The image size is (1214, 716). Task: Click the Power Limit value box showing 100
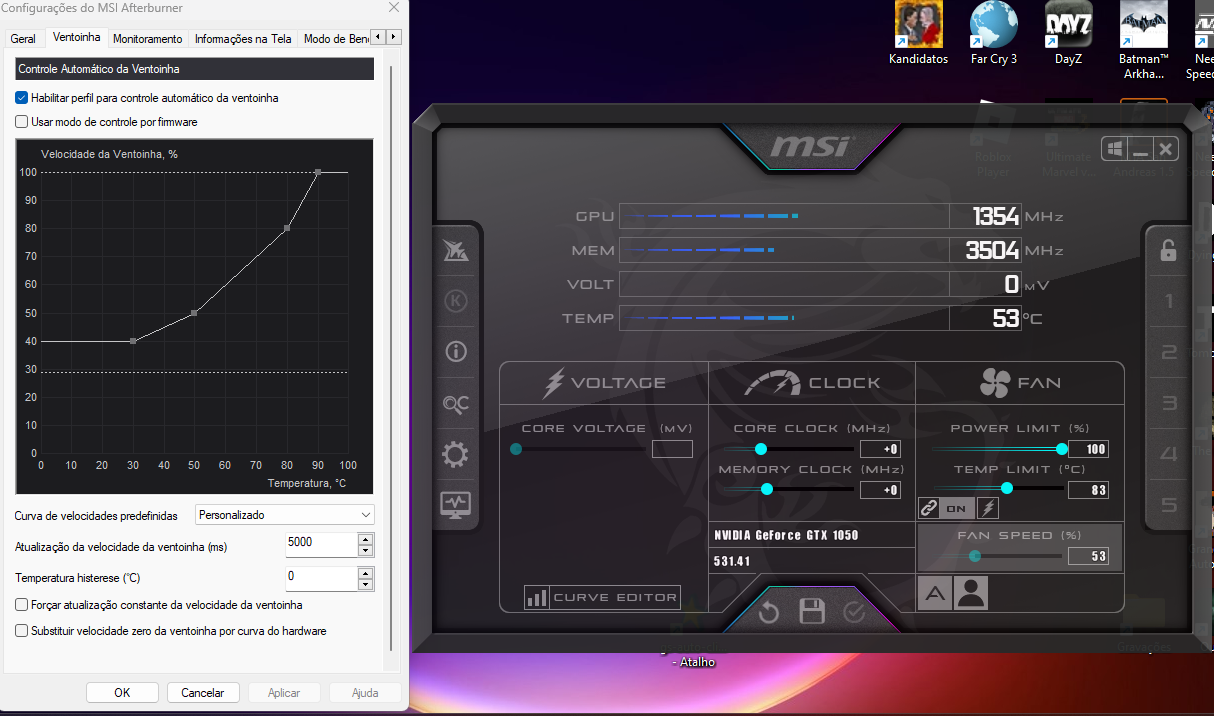tap(1088, 449)
